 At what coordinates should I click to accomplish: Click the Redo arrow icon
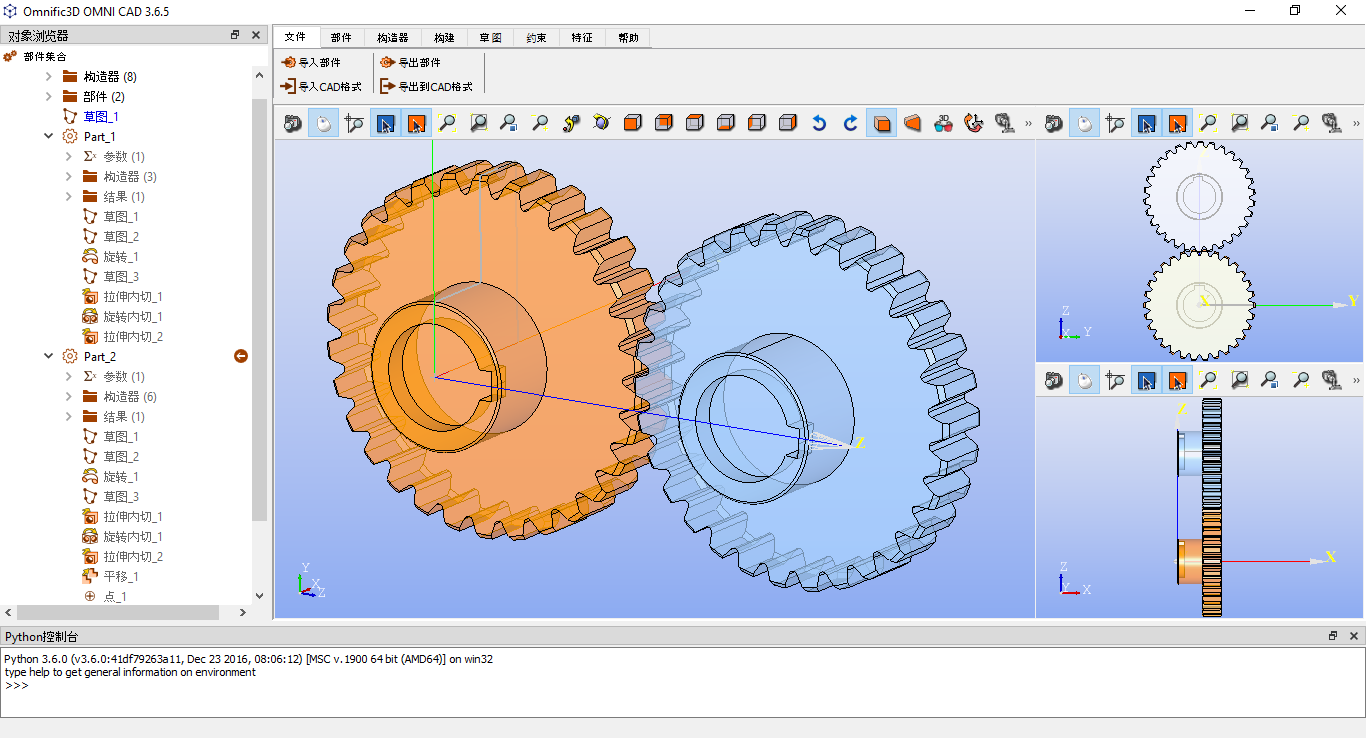(x=849, y=123)
